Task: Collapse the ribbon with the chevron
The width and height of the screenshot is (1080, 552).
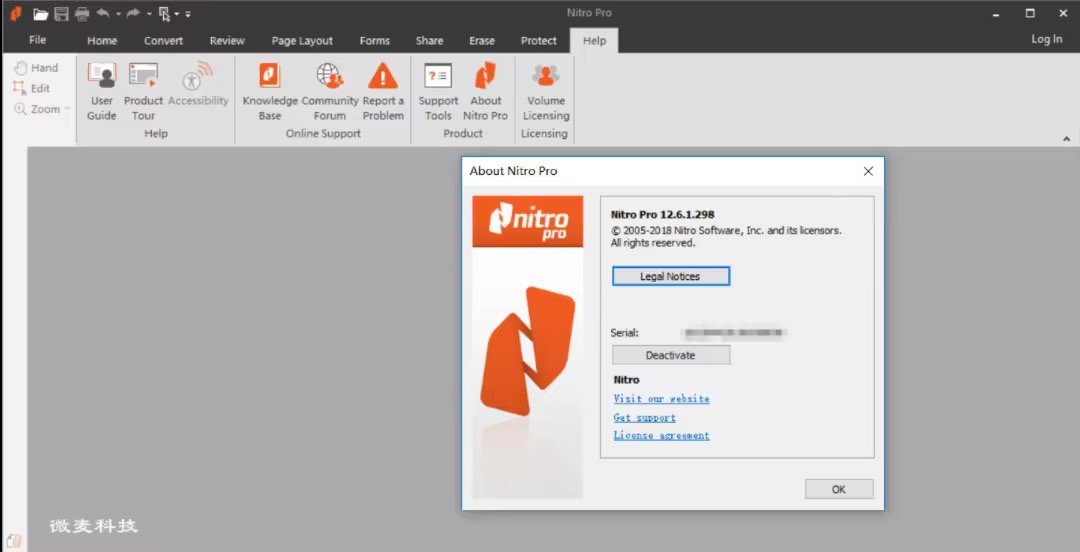Action: [x=1066, y=139]
